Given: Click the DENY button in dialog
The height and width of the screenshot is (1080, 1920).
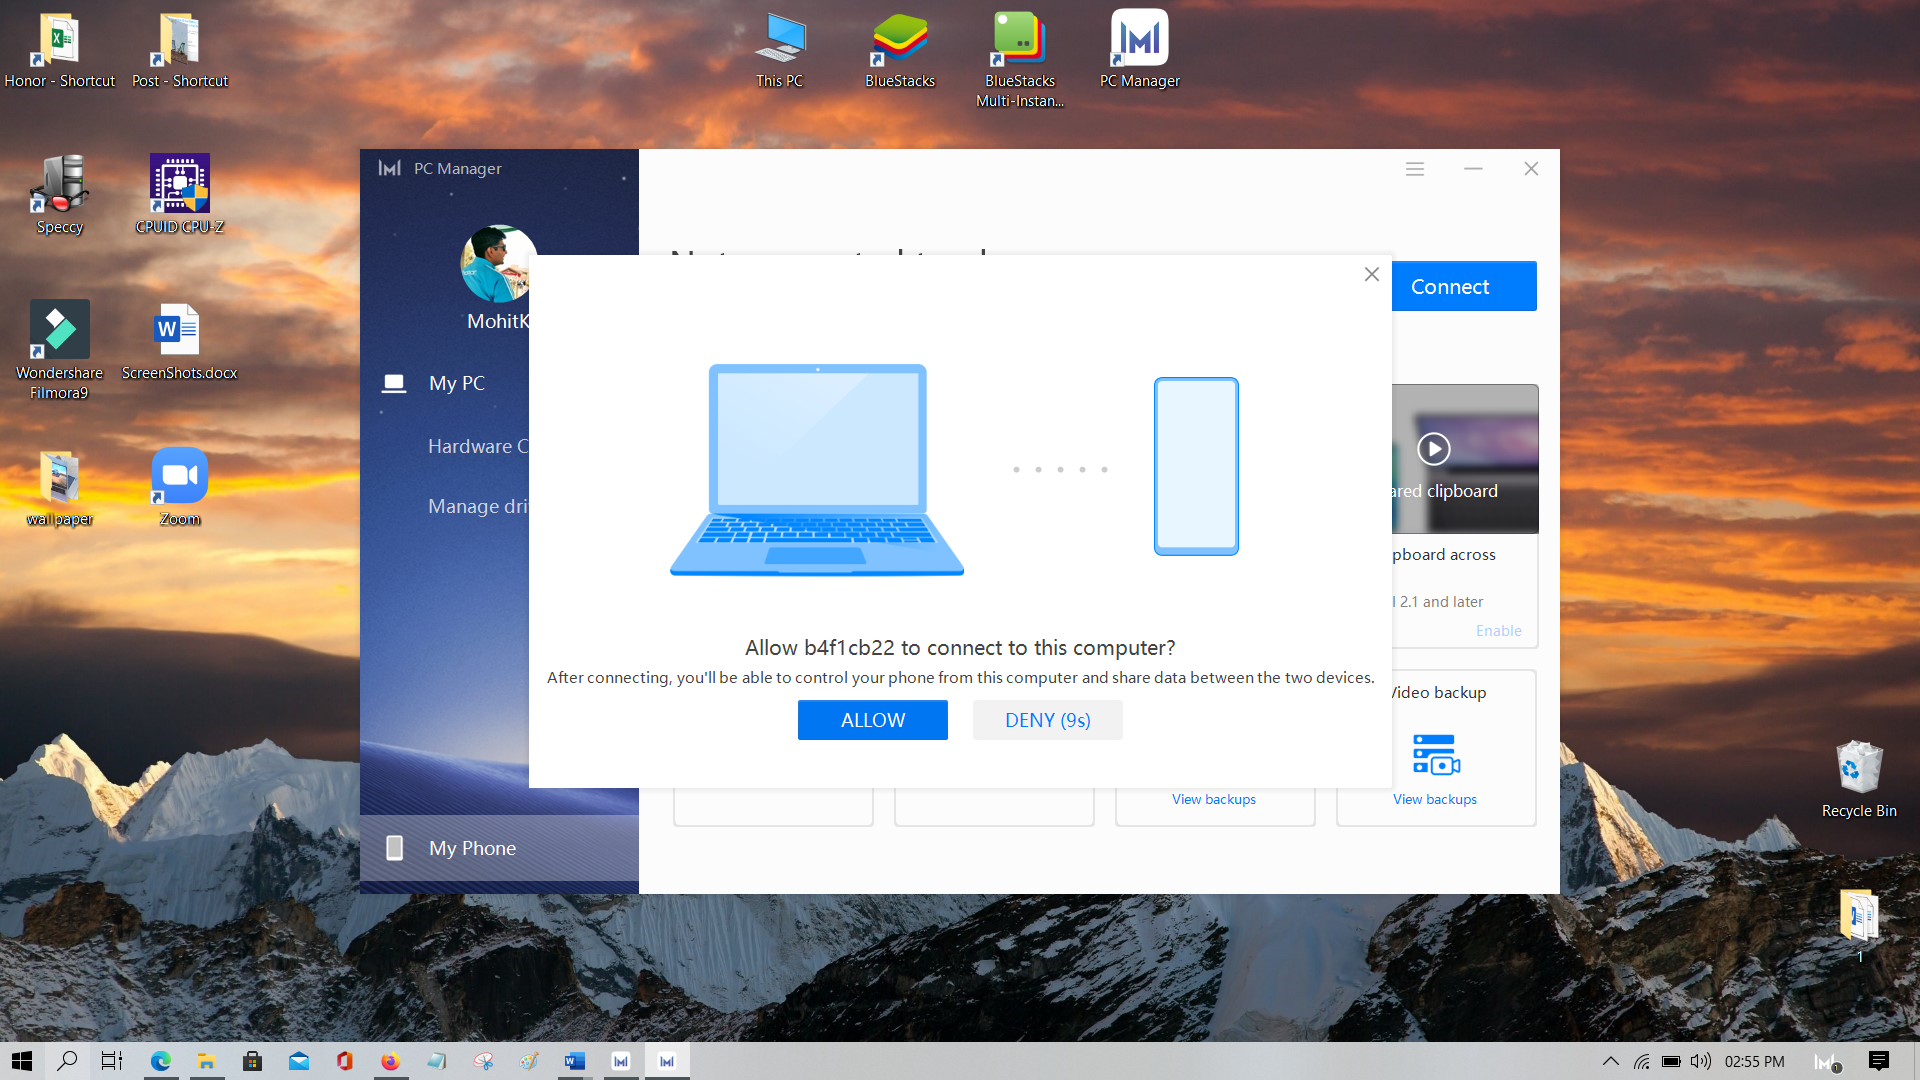Looking at the screenshot, I should 1047,720.
